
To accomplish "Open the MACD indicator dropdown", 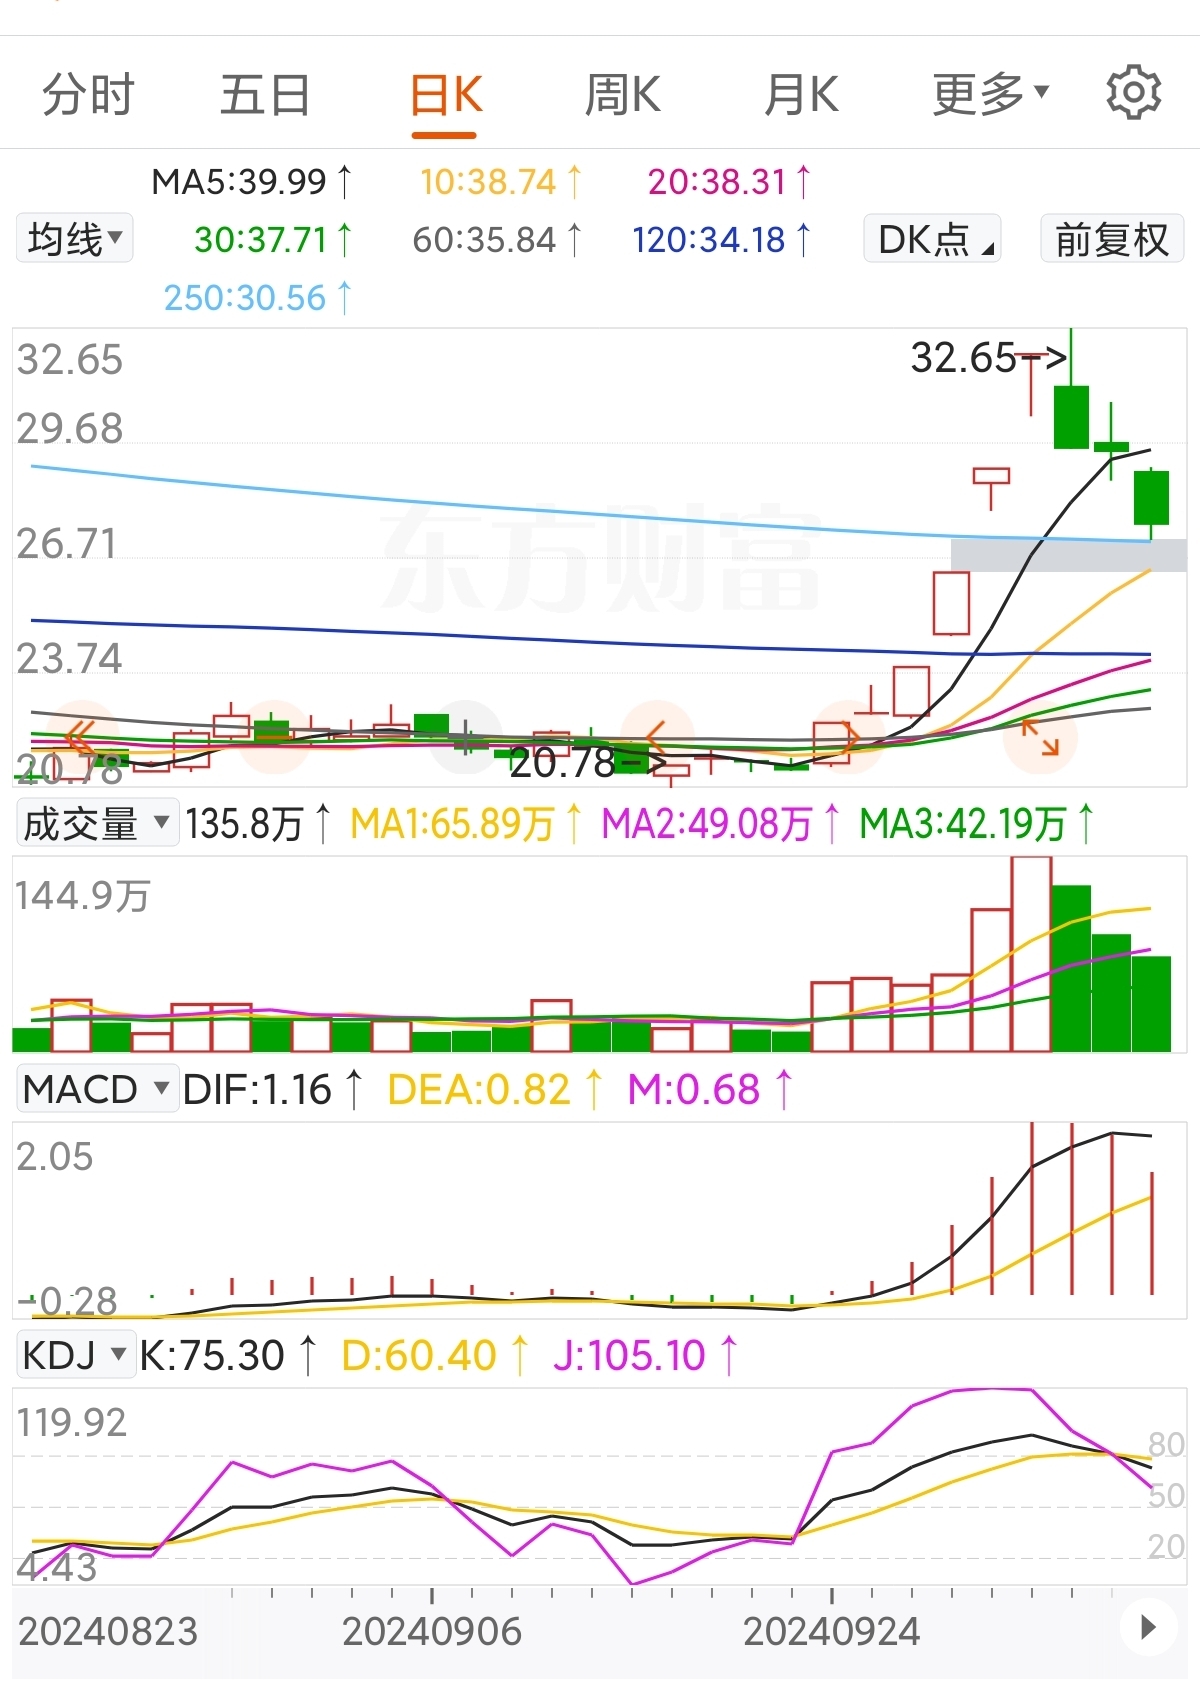I will tap(97, 1088).
